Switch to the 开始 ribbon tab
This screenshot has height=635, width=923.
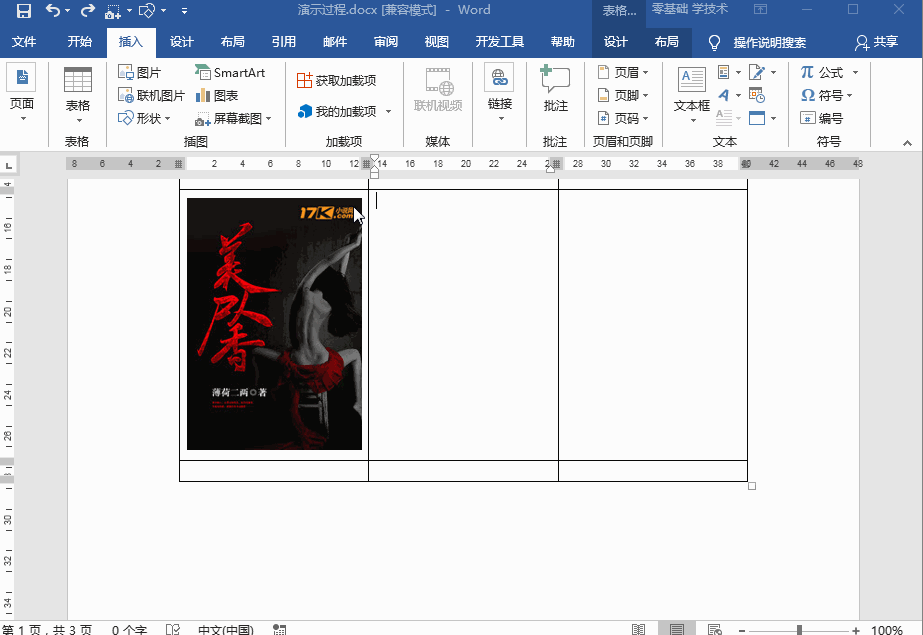(x=79, y=42)
